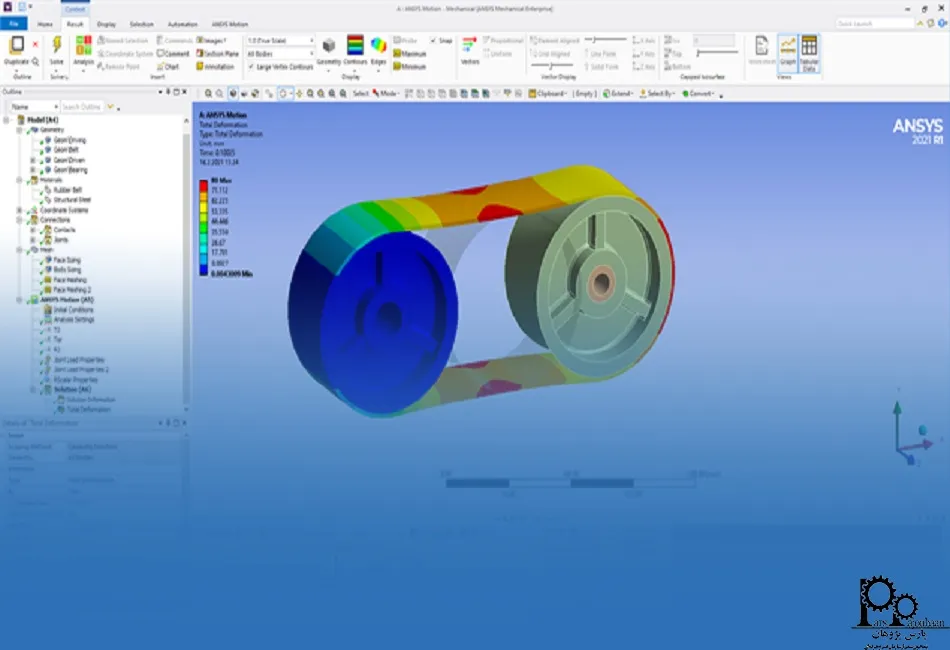This screenshot has height=650, width=950.
Task: Click the Geometry display cube icon
Action: [328, 46]
